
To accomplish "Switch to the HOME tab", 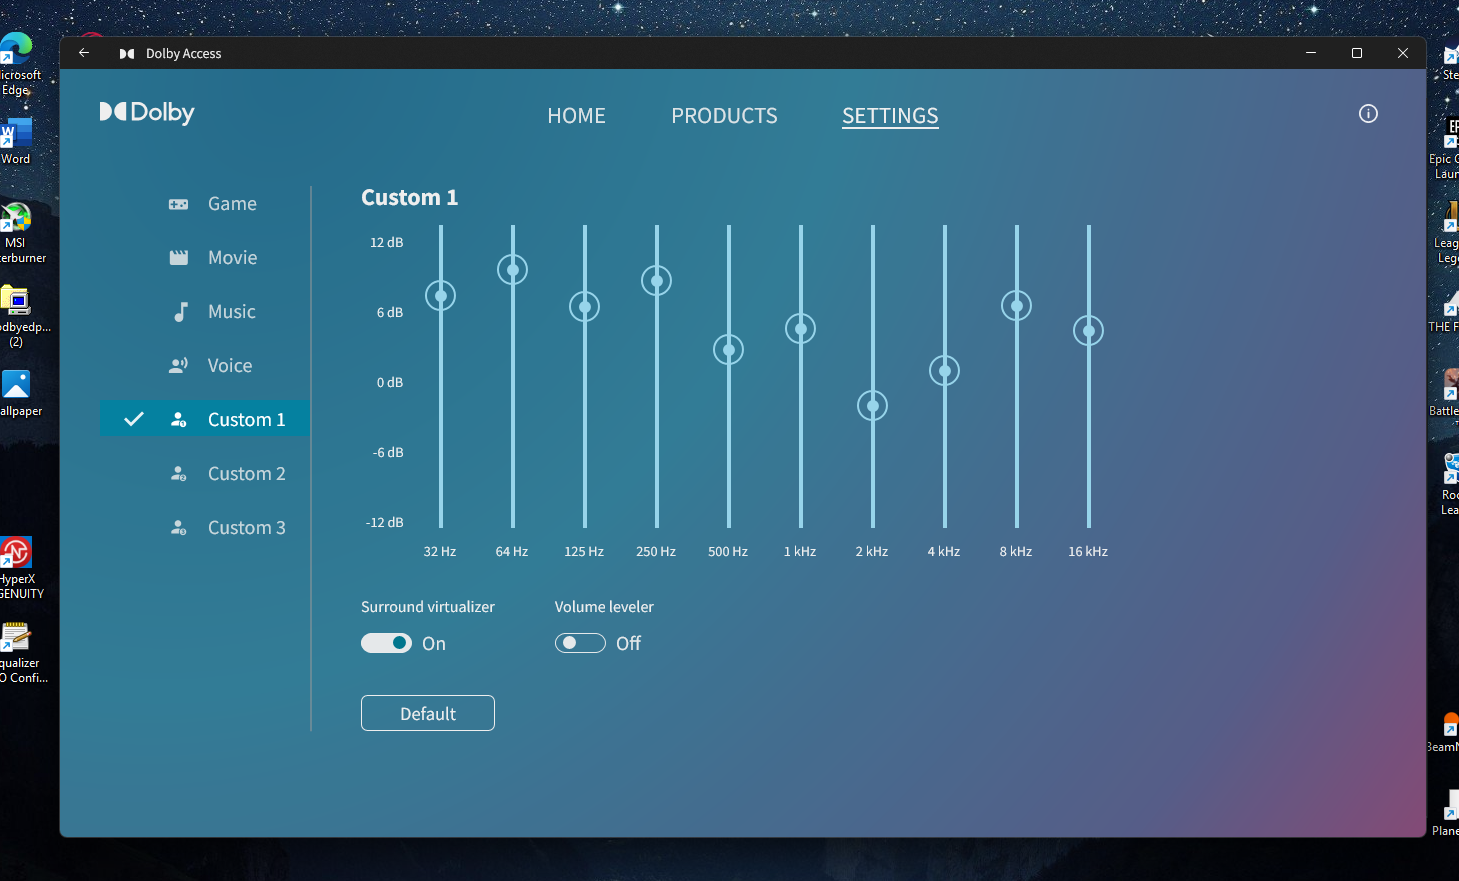I will click(x=576, y=116).
